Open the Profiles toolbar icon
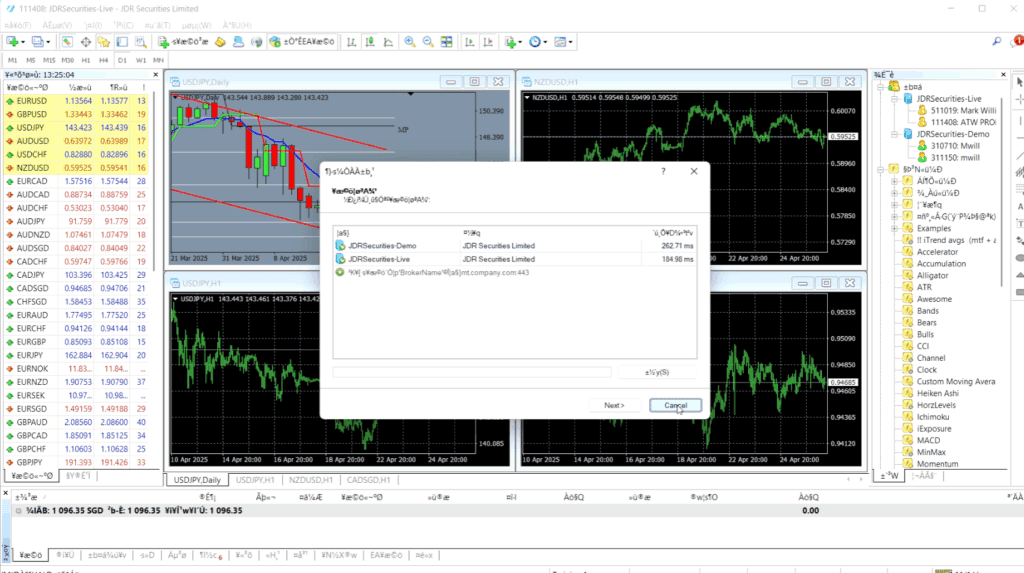Viewport: 1024px width, 573px height. click(37, 42)
